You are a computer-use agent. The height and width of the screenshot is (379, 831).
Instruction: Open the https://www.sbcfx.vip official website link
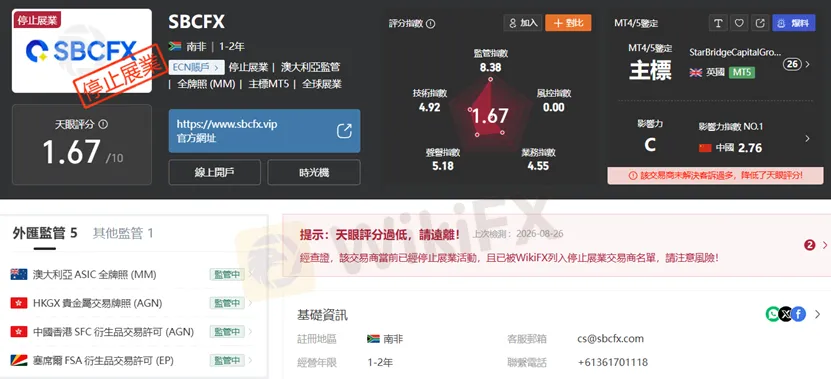(264, 131)
